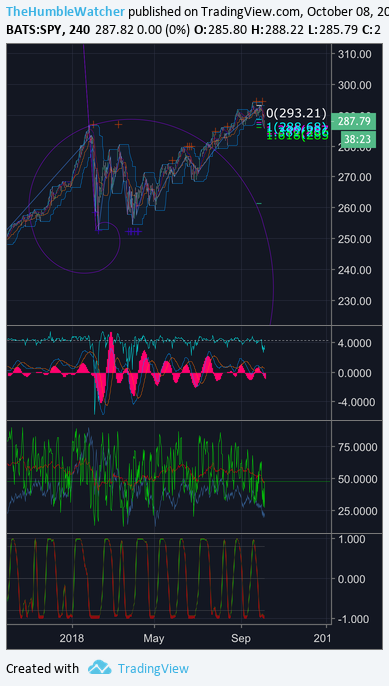Click the H:288.22 high value
Viewport: 389px width, 686px height.
pyautogui.click(x=278, y=30)
